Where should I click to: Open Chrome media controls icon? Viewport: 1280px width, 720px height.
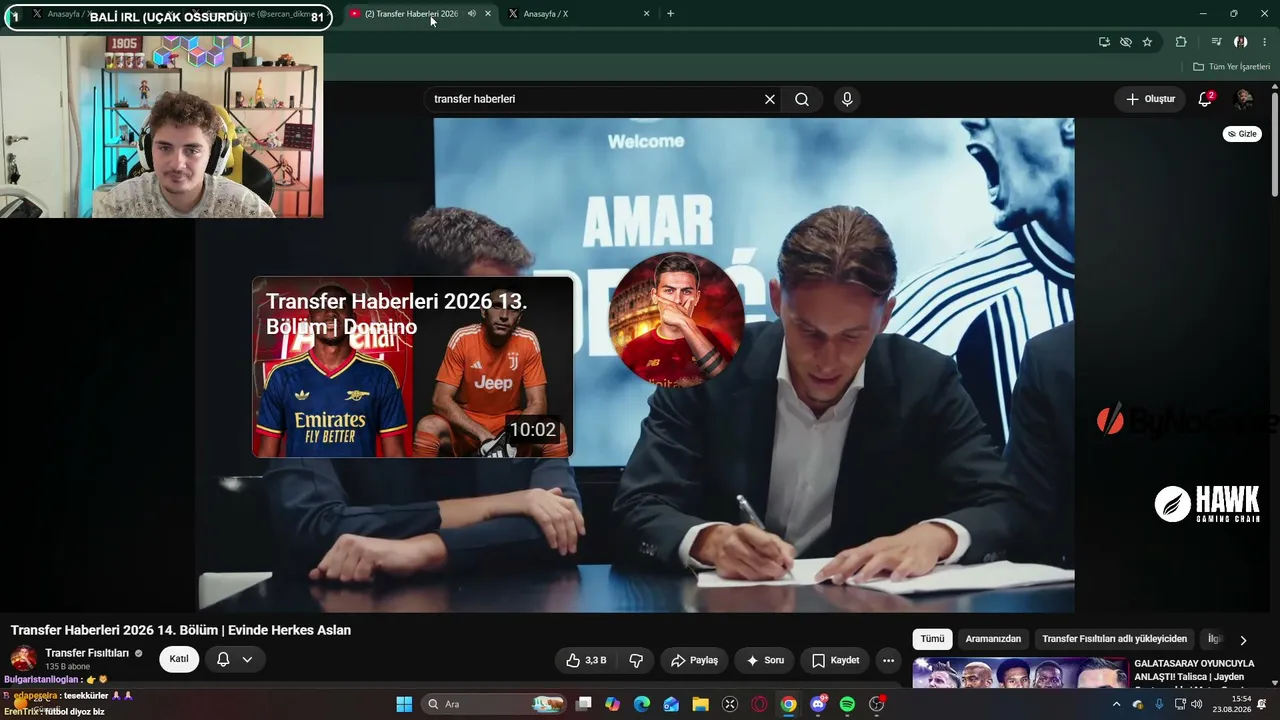click(1216, 42)
